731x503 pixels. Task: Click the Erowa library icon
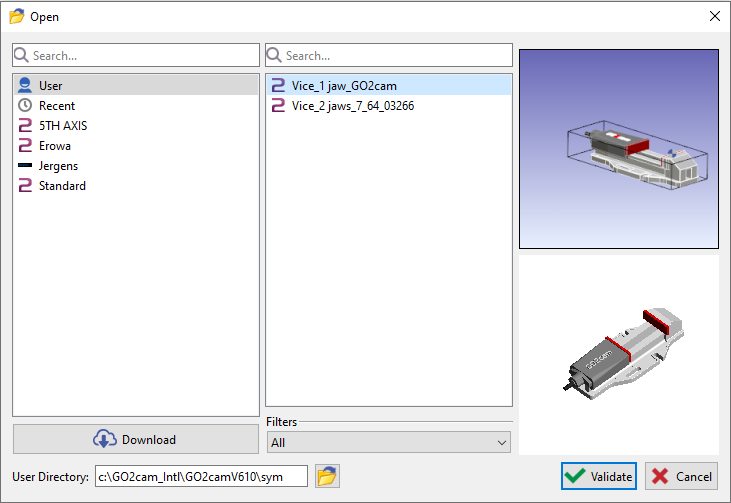25,146
